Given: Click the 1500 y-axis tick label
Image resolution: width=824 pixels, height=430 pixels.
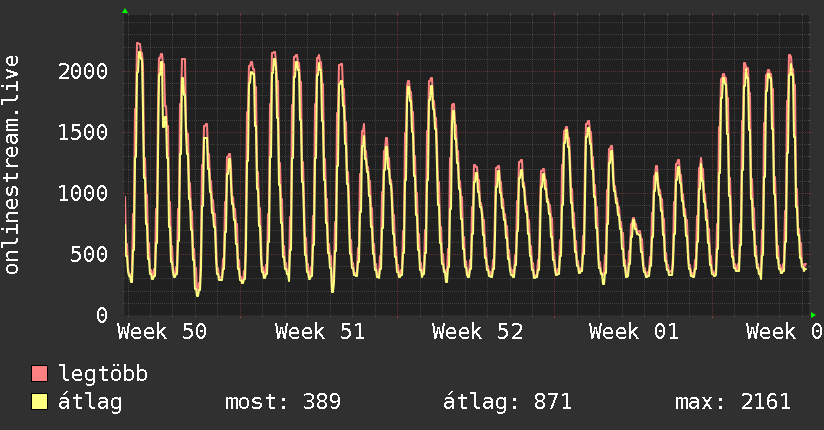Looking at the screenshot, I should coord(83,132).
